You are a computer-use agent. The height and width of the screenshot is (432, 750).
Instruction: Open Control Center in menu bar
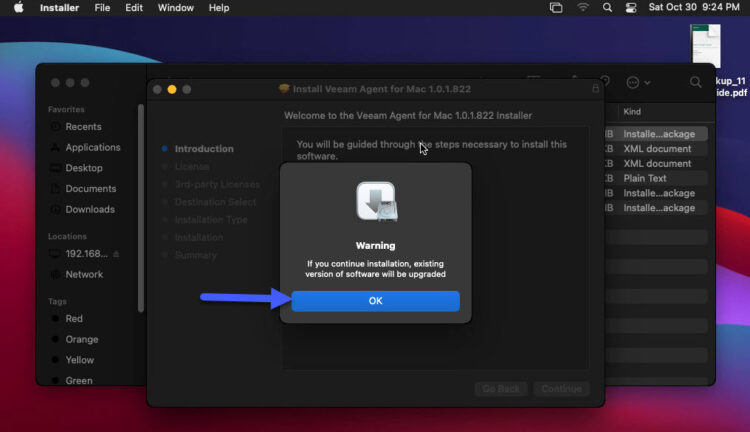631,8
